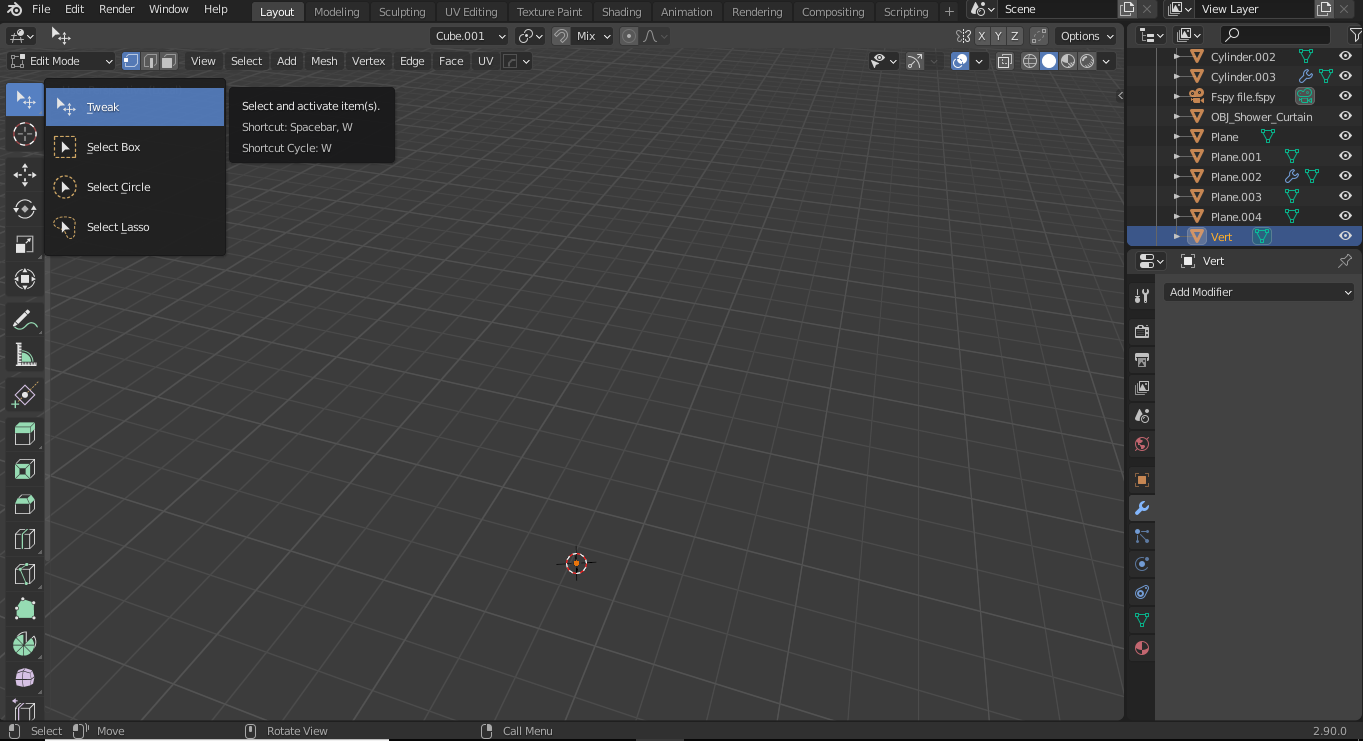Toggle X-ray view
The width and height of the screenshot is (1363, 741).
(x=1005, y=61)
